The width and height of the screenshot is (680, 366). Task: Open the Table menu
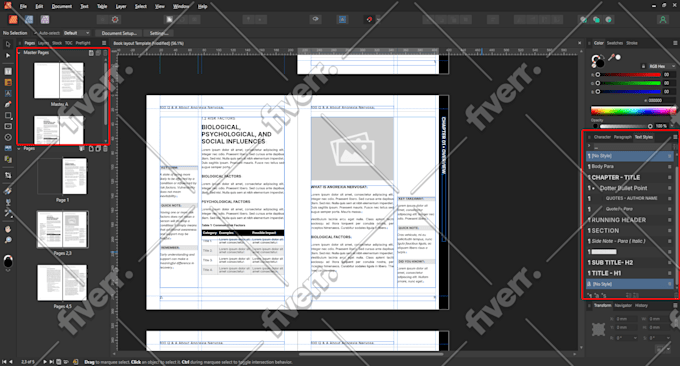point(102,7)
